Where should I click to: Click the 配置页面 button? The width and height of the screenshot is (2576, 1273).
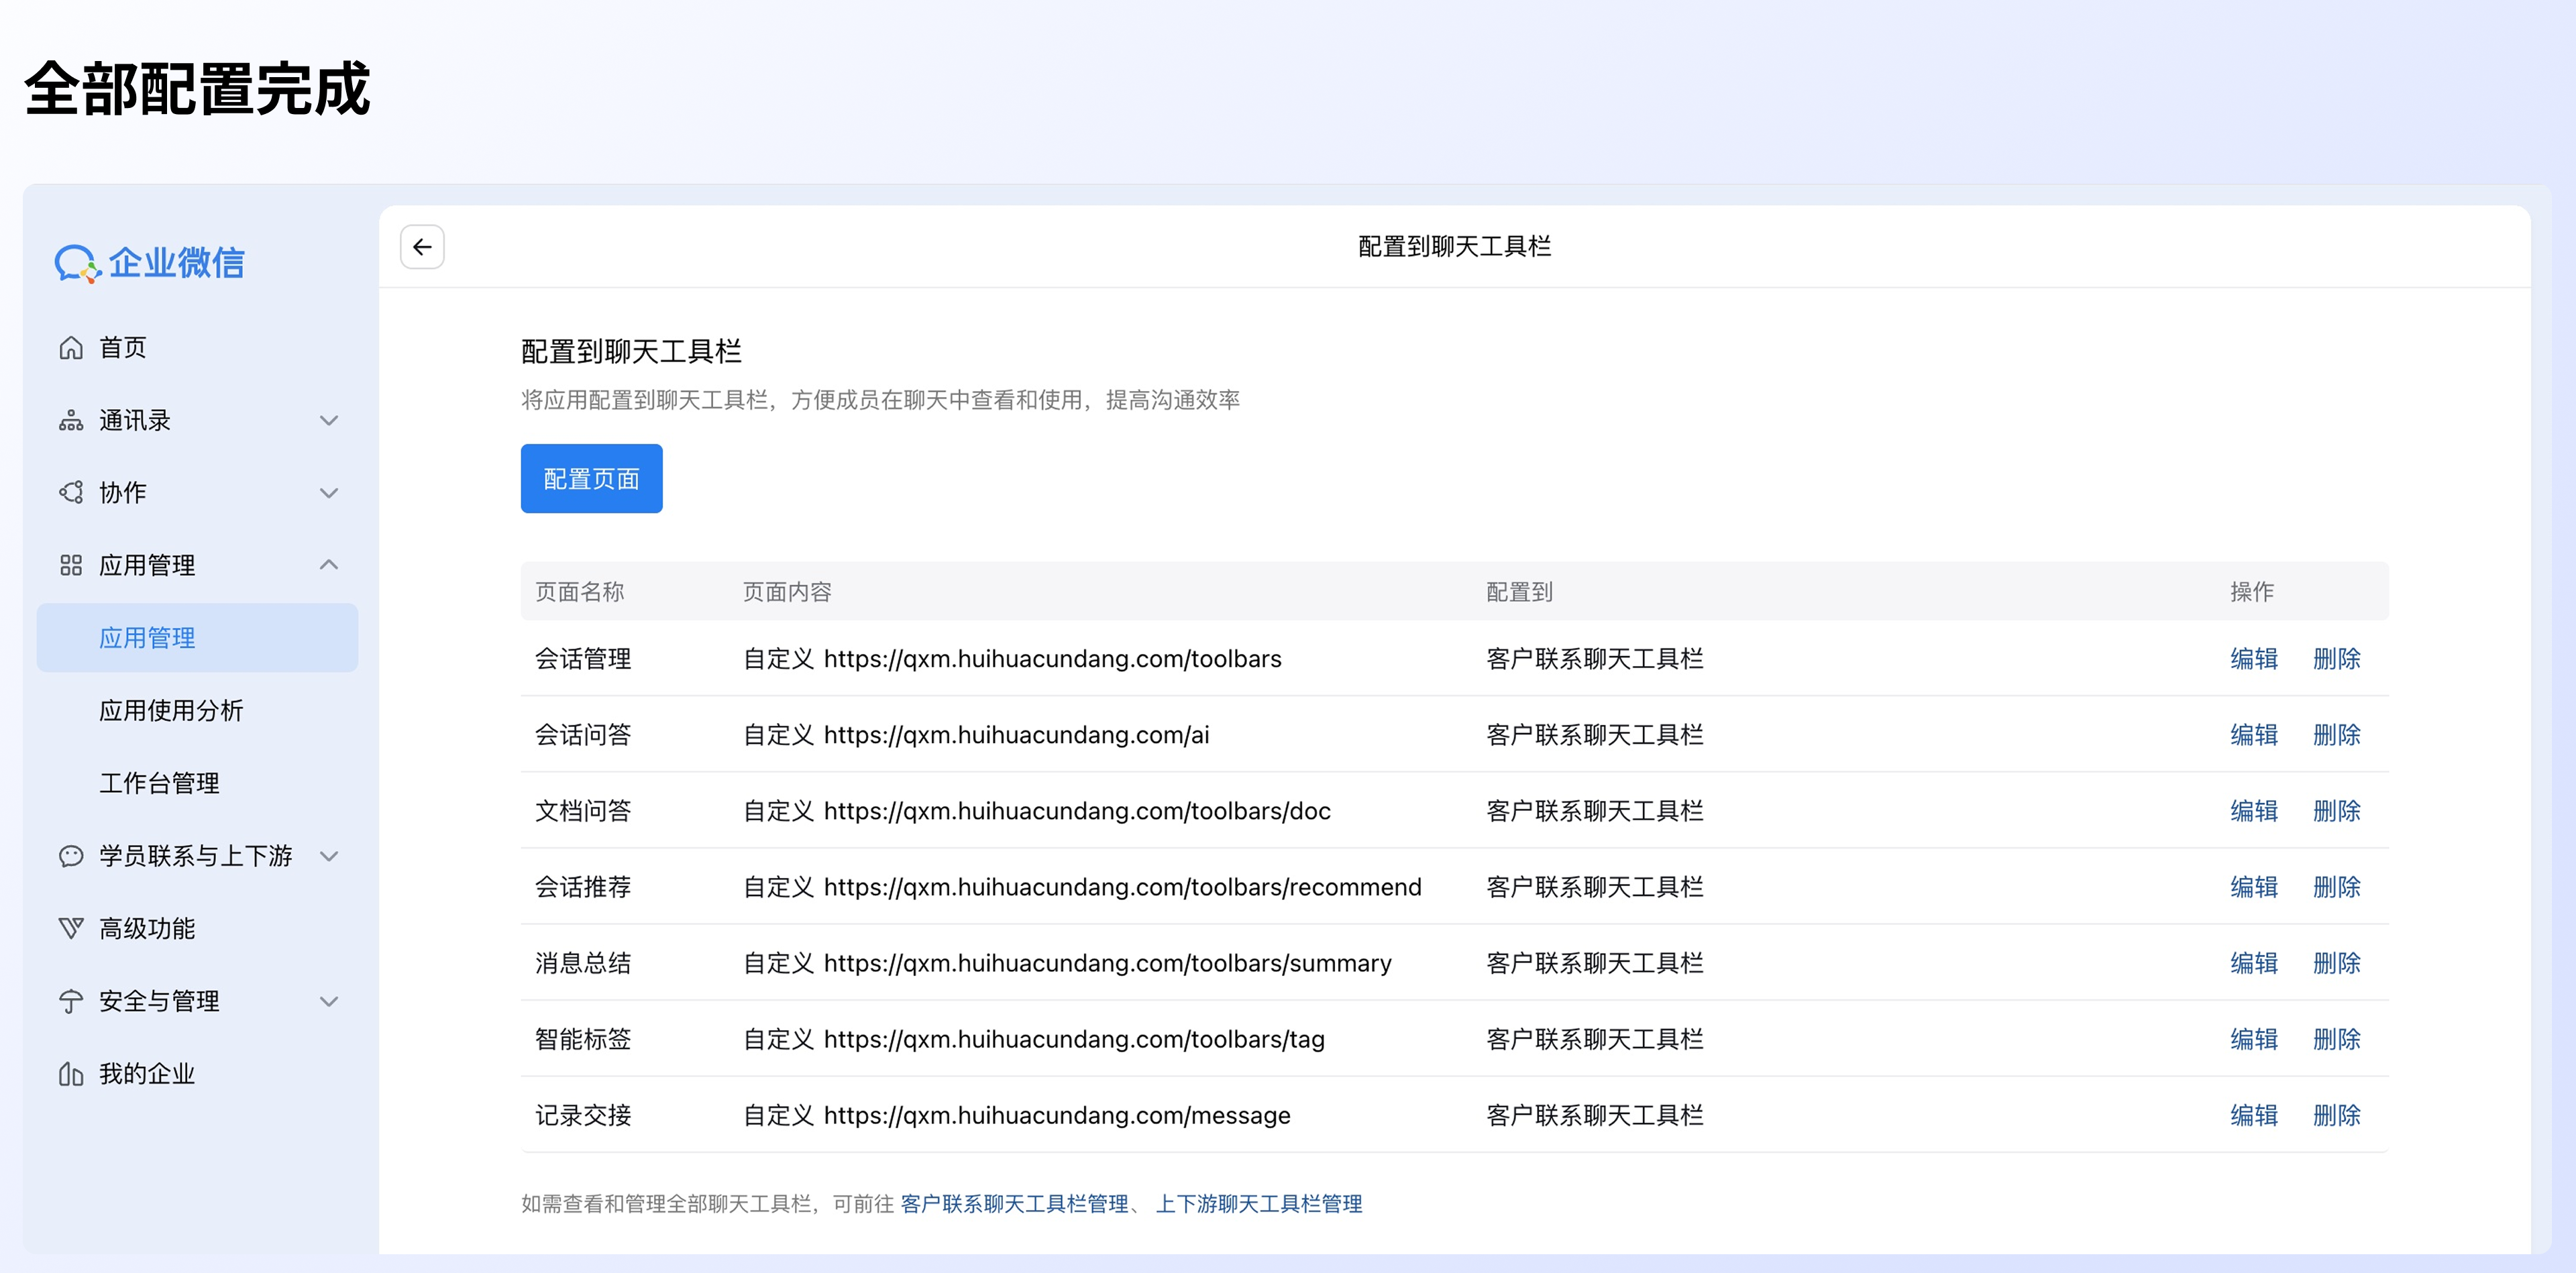point(591,479)
